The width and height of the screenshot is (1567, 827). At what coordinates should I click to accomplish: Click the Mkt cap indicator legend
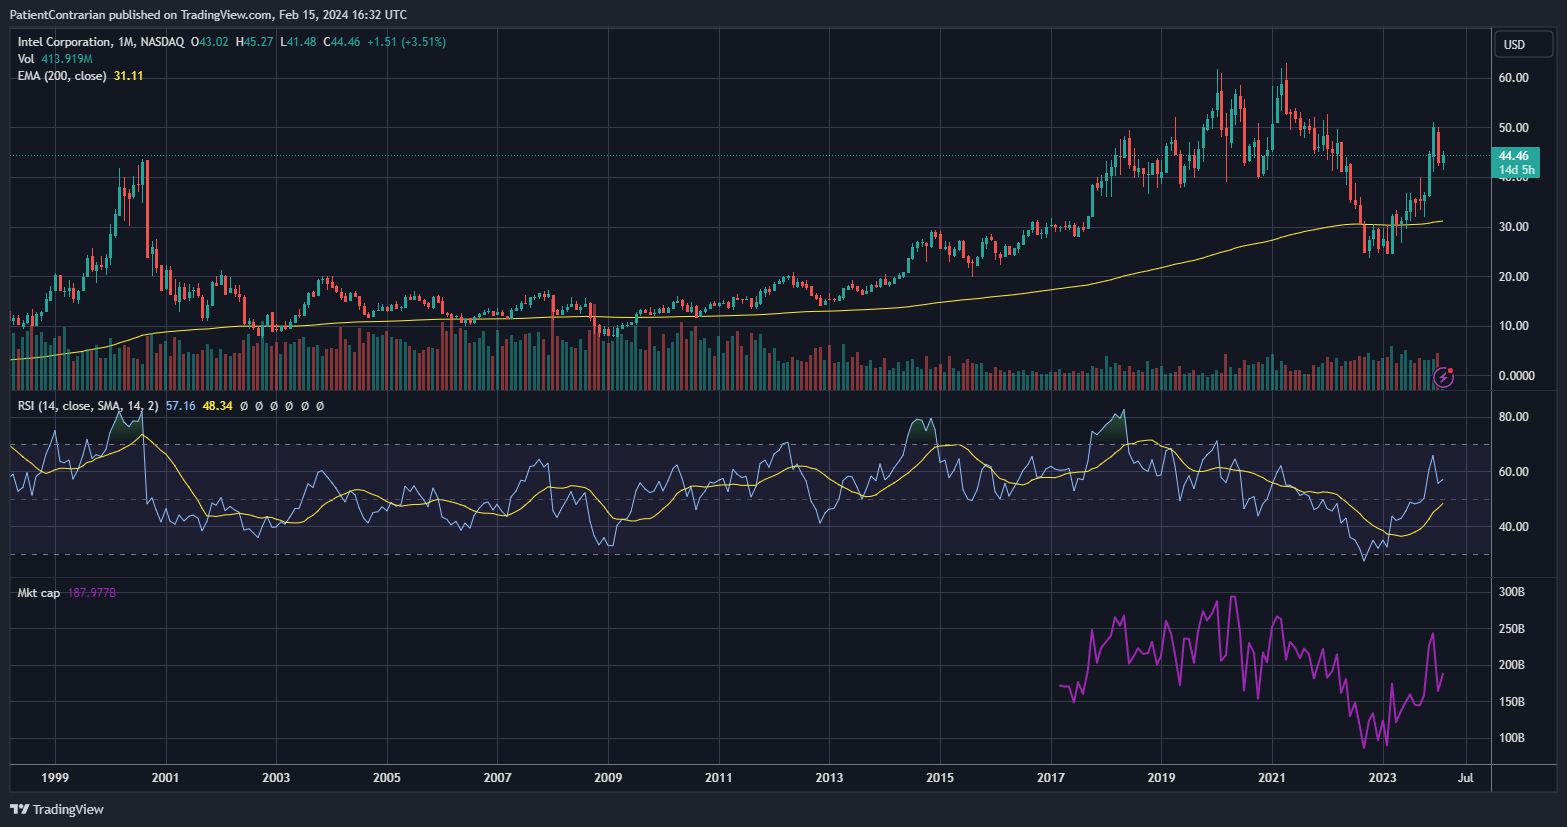[x=39, y=593]
